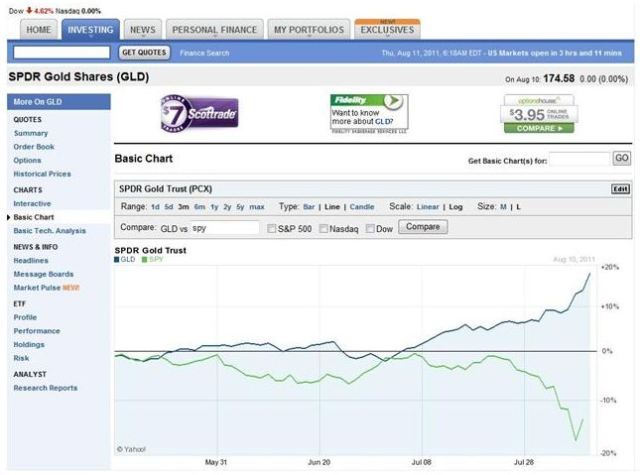Click the OptionsHouse Compare ad button
Image resolution: width=640 pixels, height=475 pixels.
(539, 128)
